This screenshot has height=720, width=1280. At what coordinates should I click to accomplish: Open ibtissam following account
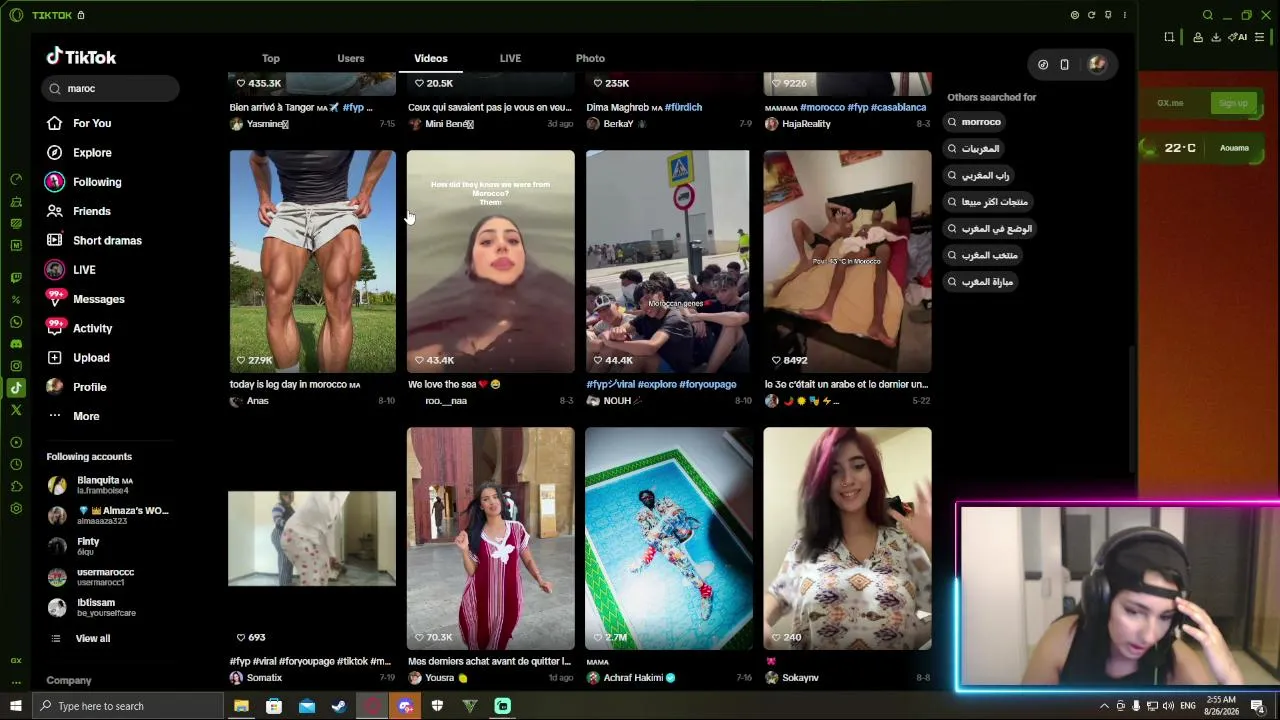coord(91,608)
